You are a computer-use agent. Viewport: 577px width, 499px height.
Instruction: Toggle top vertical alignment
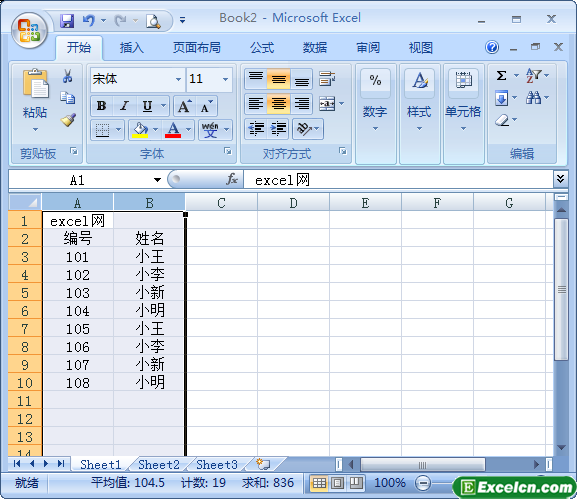click(x=256, y=79)
